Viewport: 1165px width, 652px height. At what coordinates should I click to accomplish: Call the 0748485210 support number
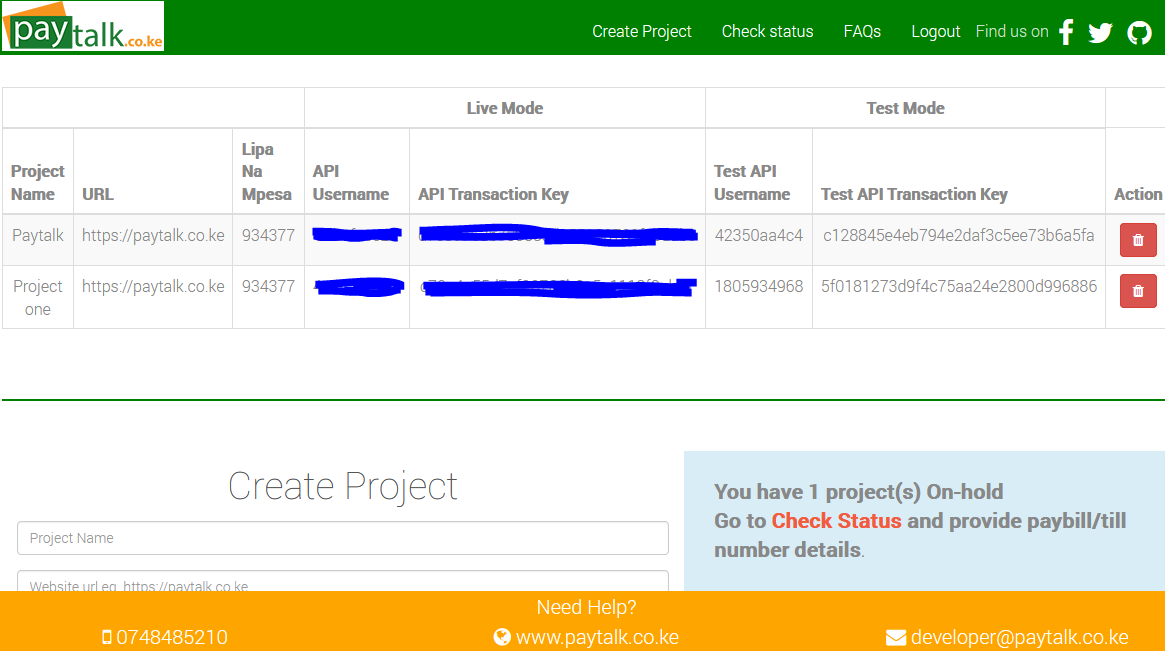(172, 637)
